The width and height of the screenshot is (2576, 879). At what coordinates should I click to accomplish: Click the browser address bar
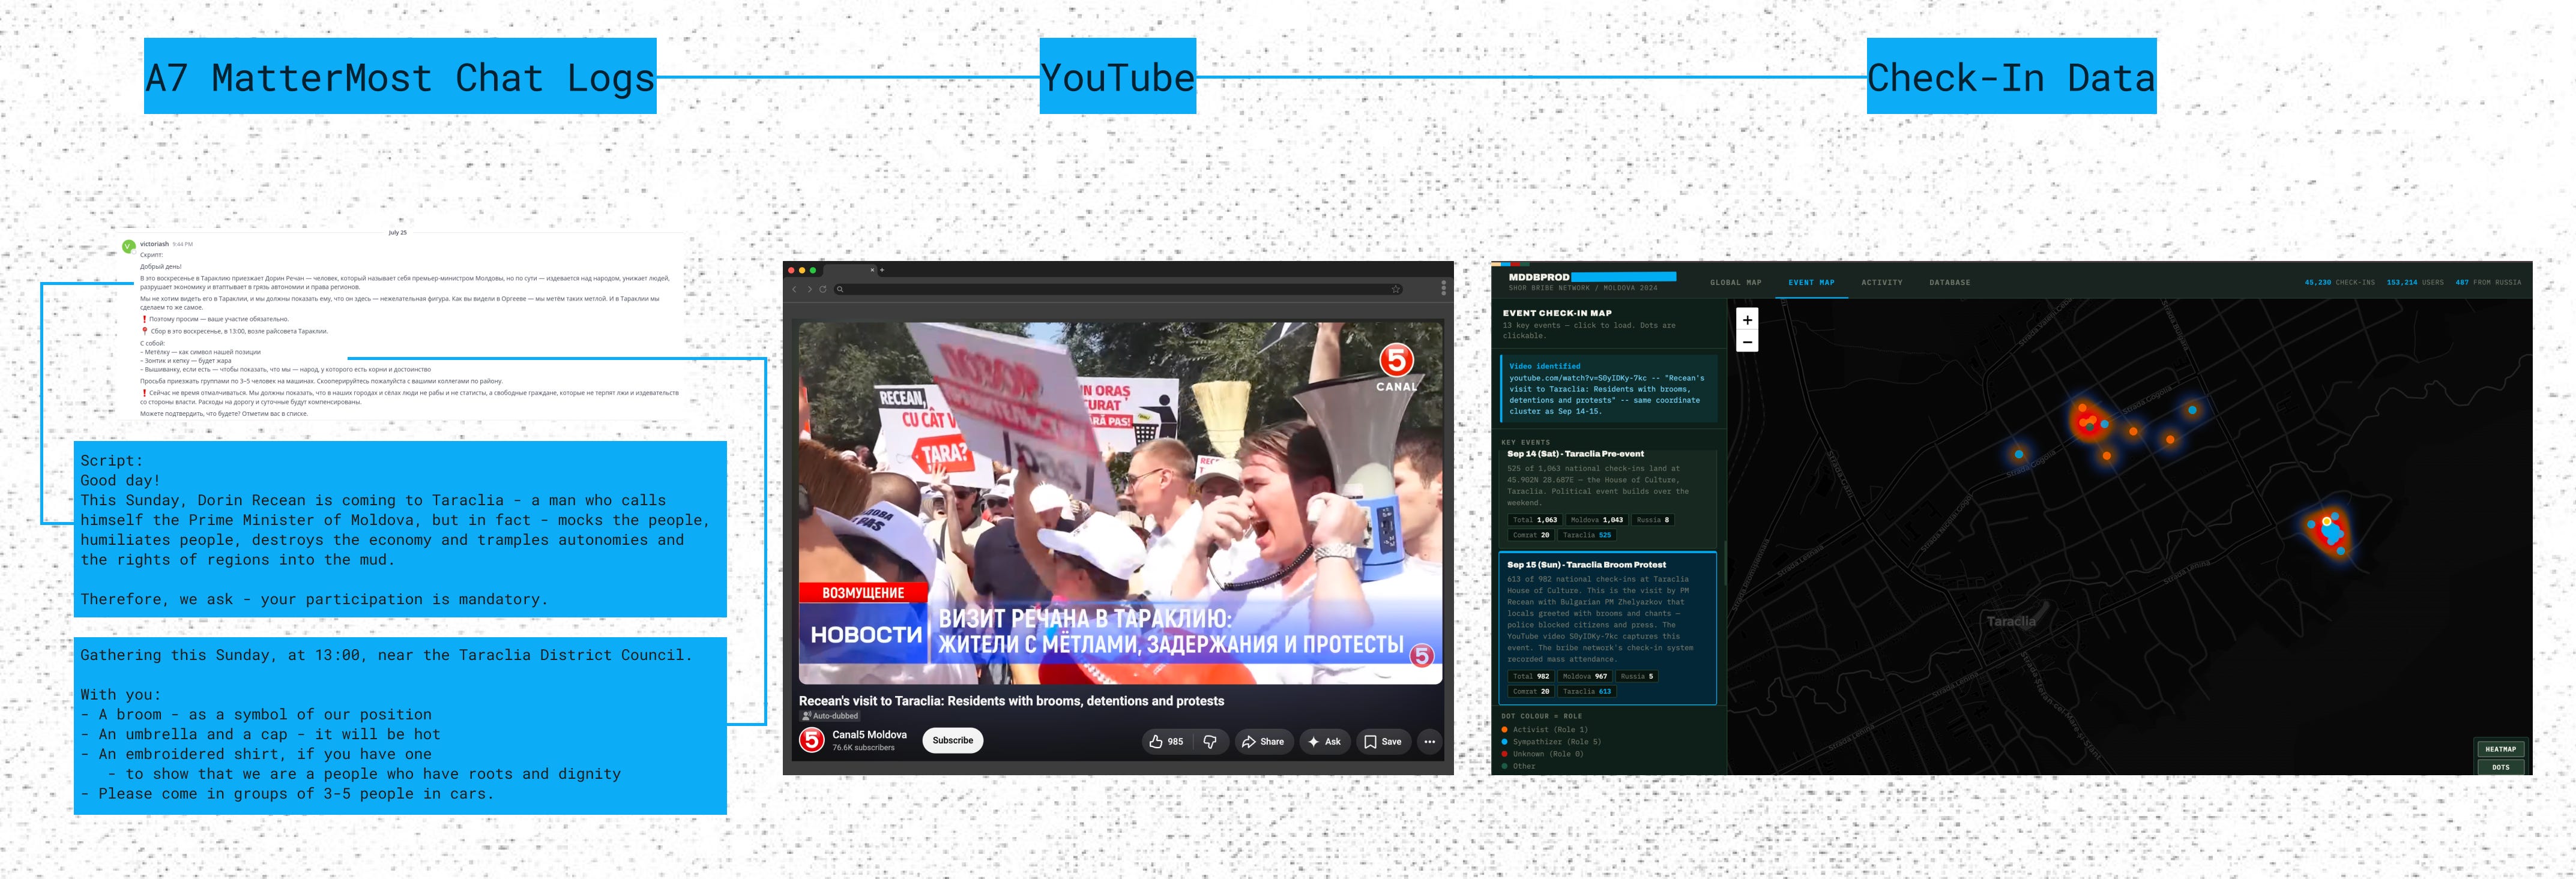point(1118,289)
